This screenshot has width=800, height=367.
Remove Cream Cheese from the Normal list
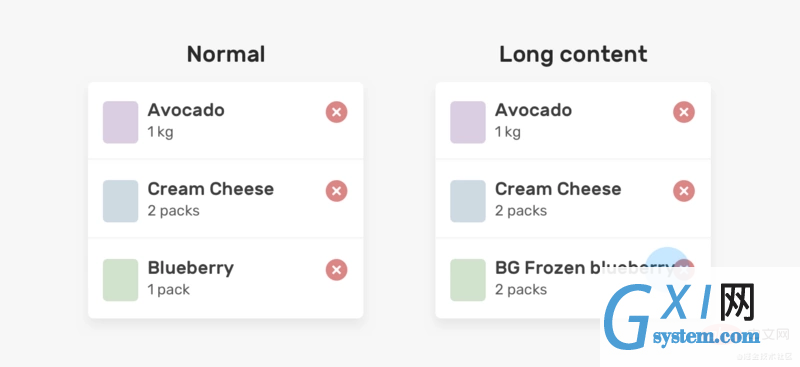tap(337, 191)
